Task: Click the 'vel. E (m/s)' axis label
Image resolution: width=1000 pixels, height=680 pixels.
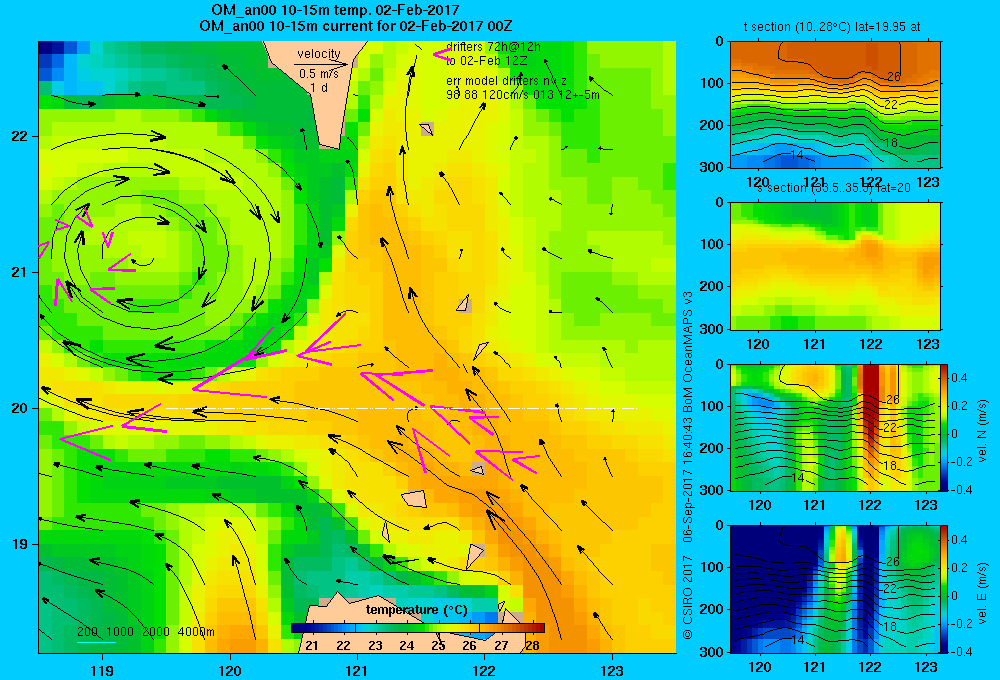Action: [983, 592]
